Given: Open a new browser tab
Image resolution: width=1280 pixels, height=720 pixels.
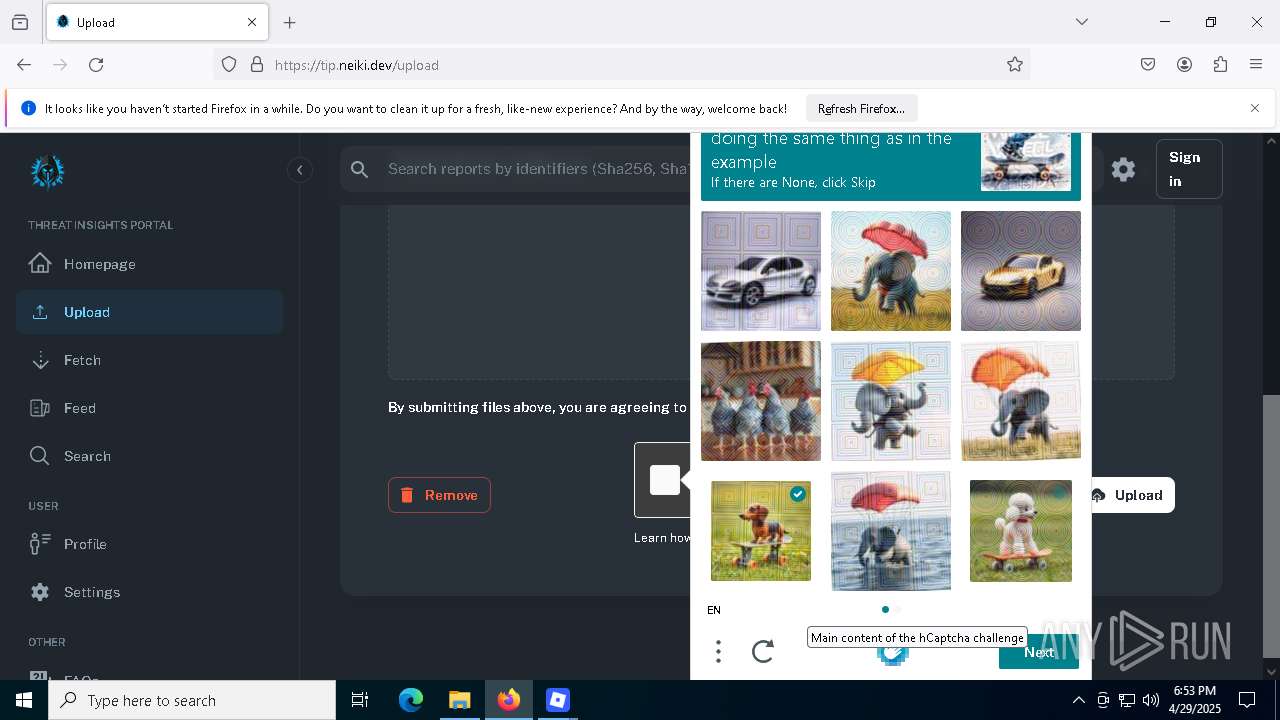Looking at the screenshot, I should 289,22.
